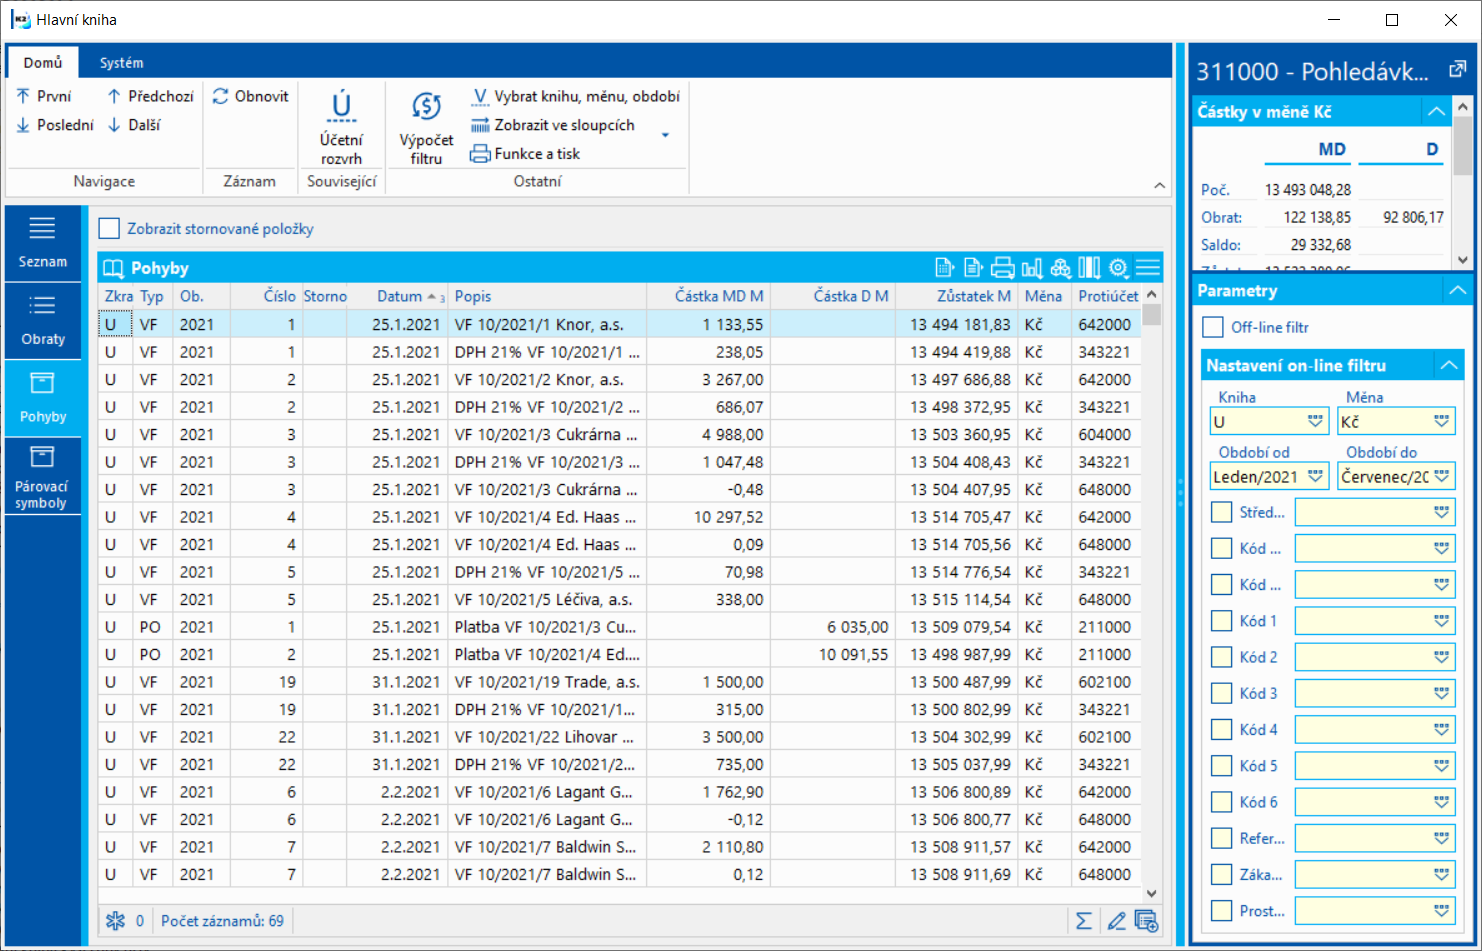Open column settings icon in Pohyby header
This screenshot has height=951, width=1482.
click(1089, 268)
